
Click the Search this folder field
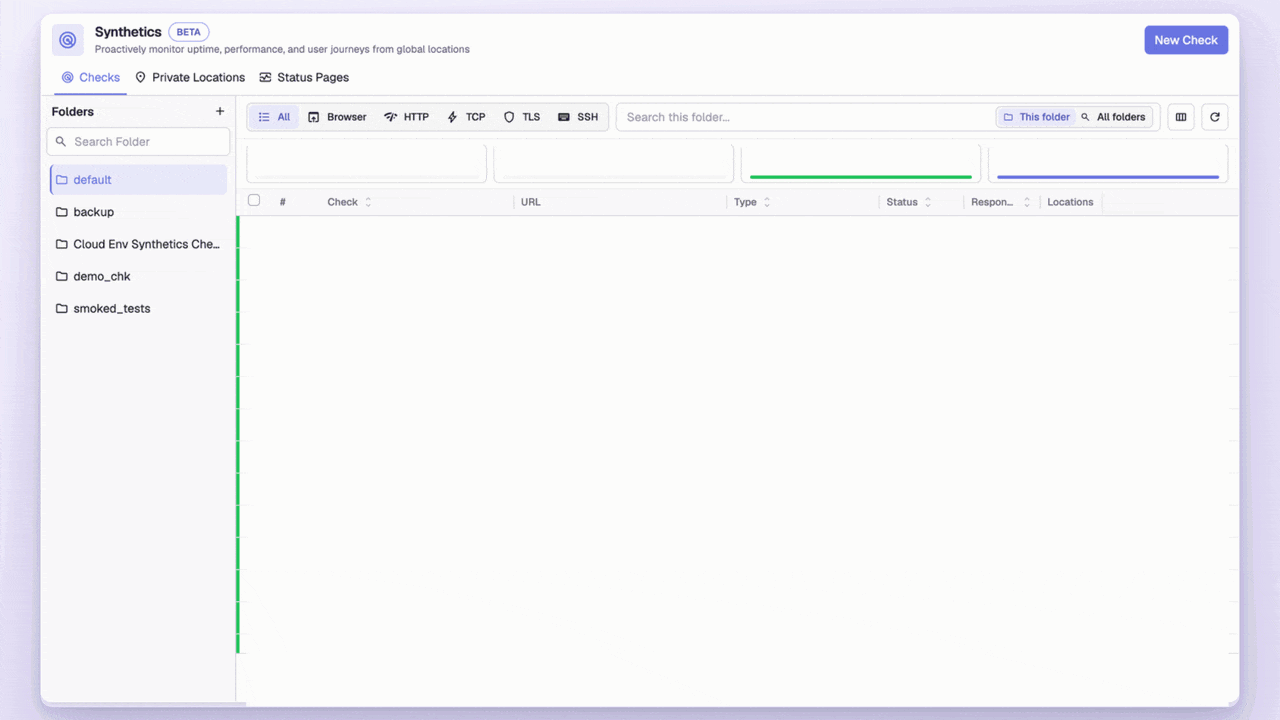tap(805, 117)
